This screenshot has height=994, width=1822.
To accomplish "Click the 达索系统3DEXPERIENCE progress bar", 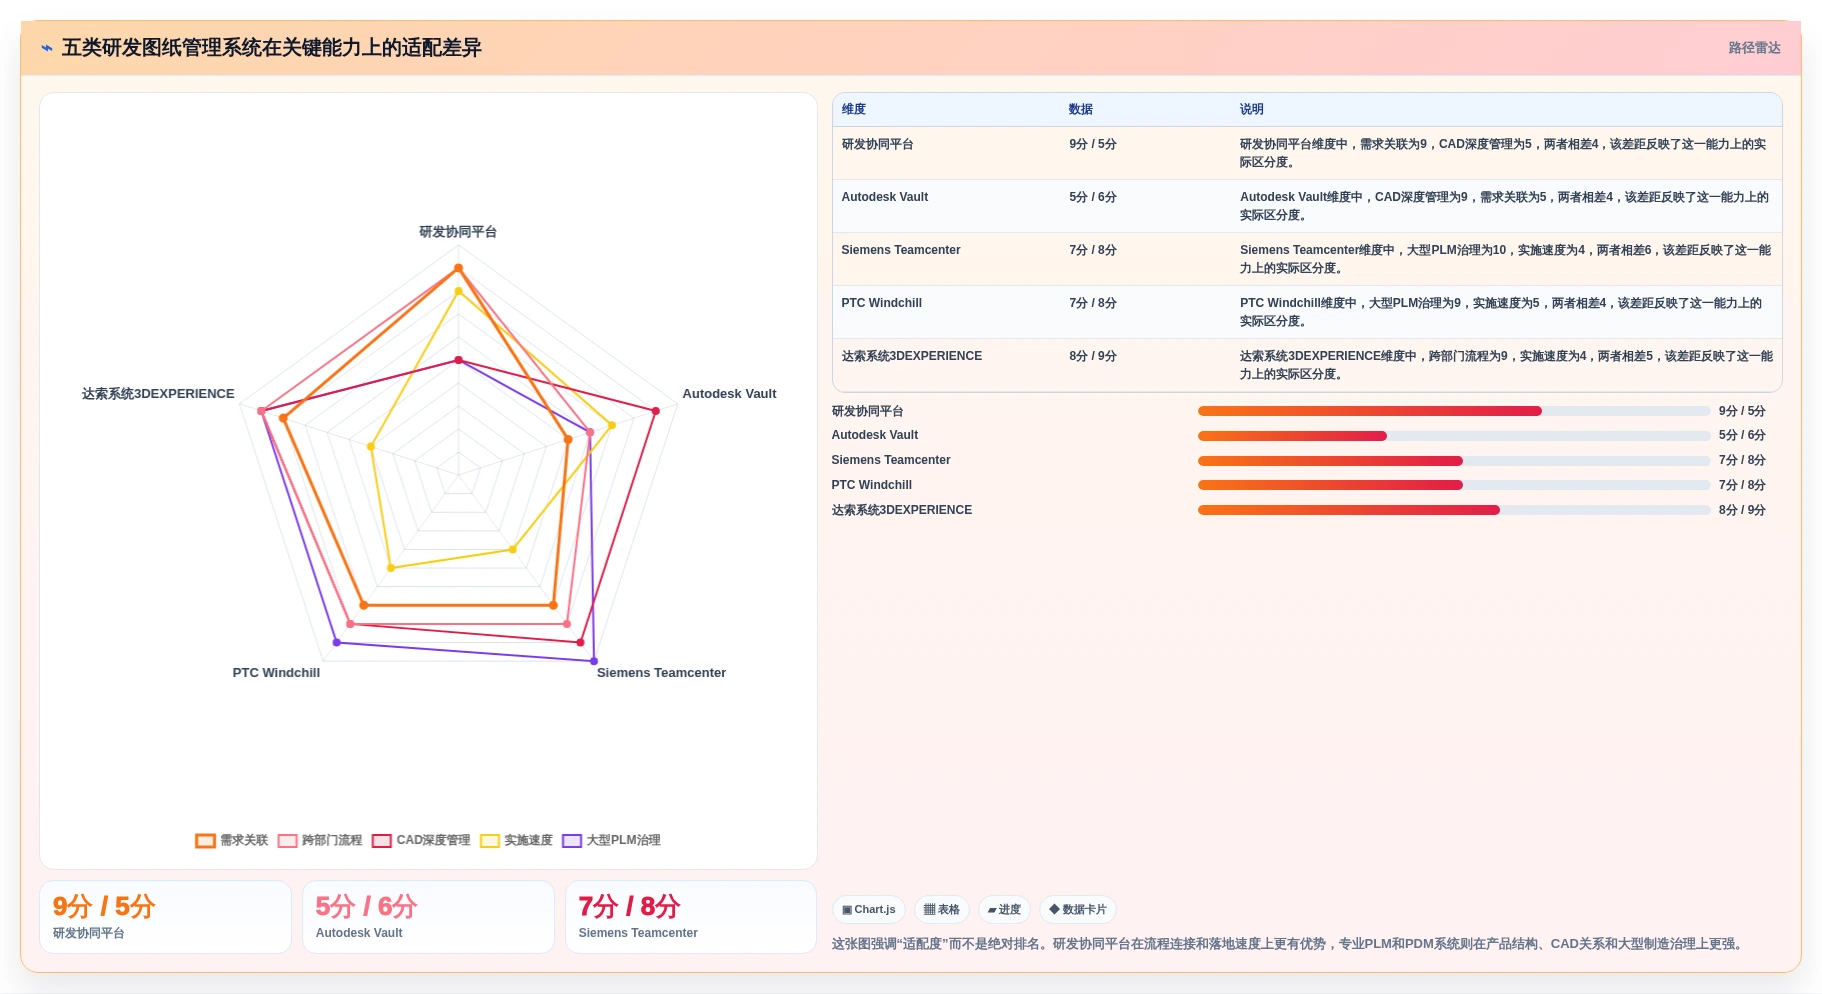I will coord(1454,510).
